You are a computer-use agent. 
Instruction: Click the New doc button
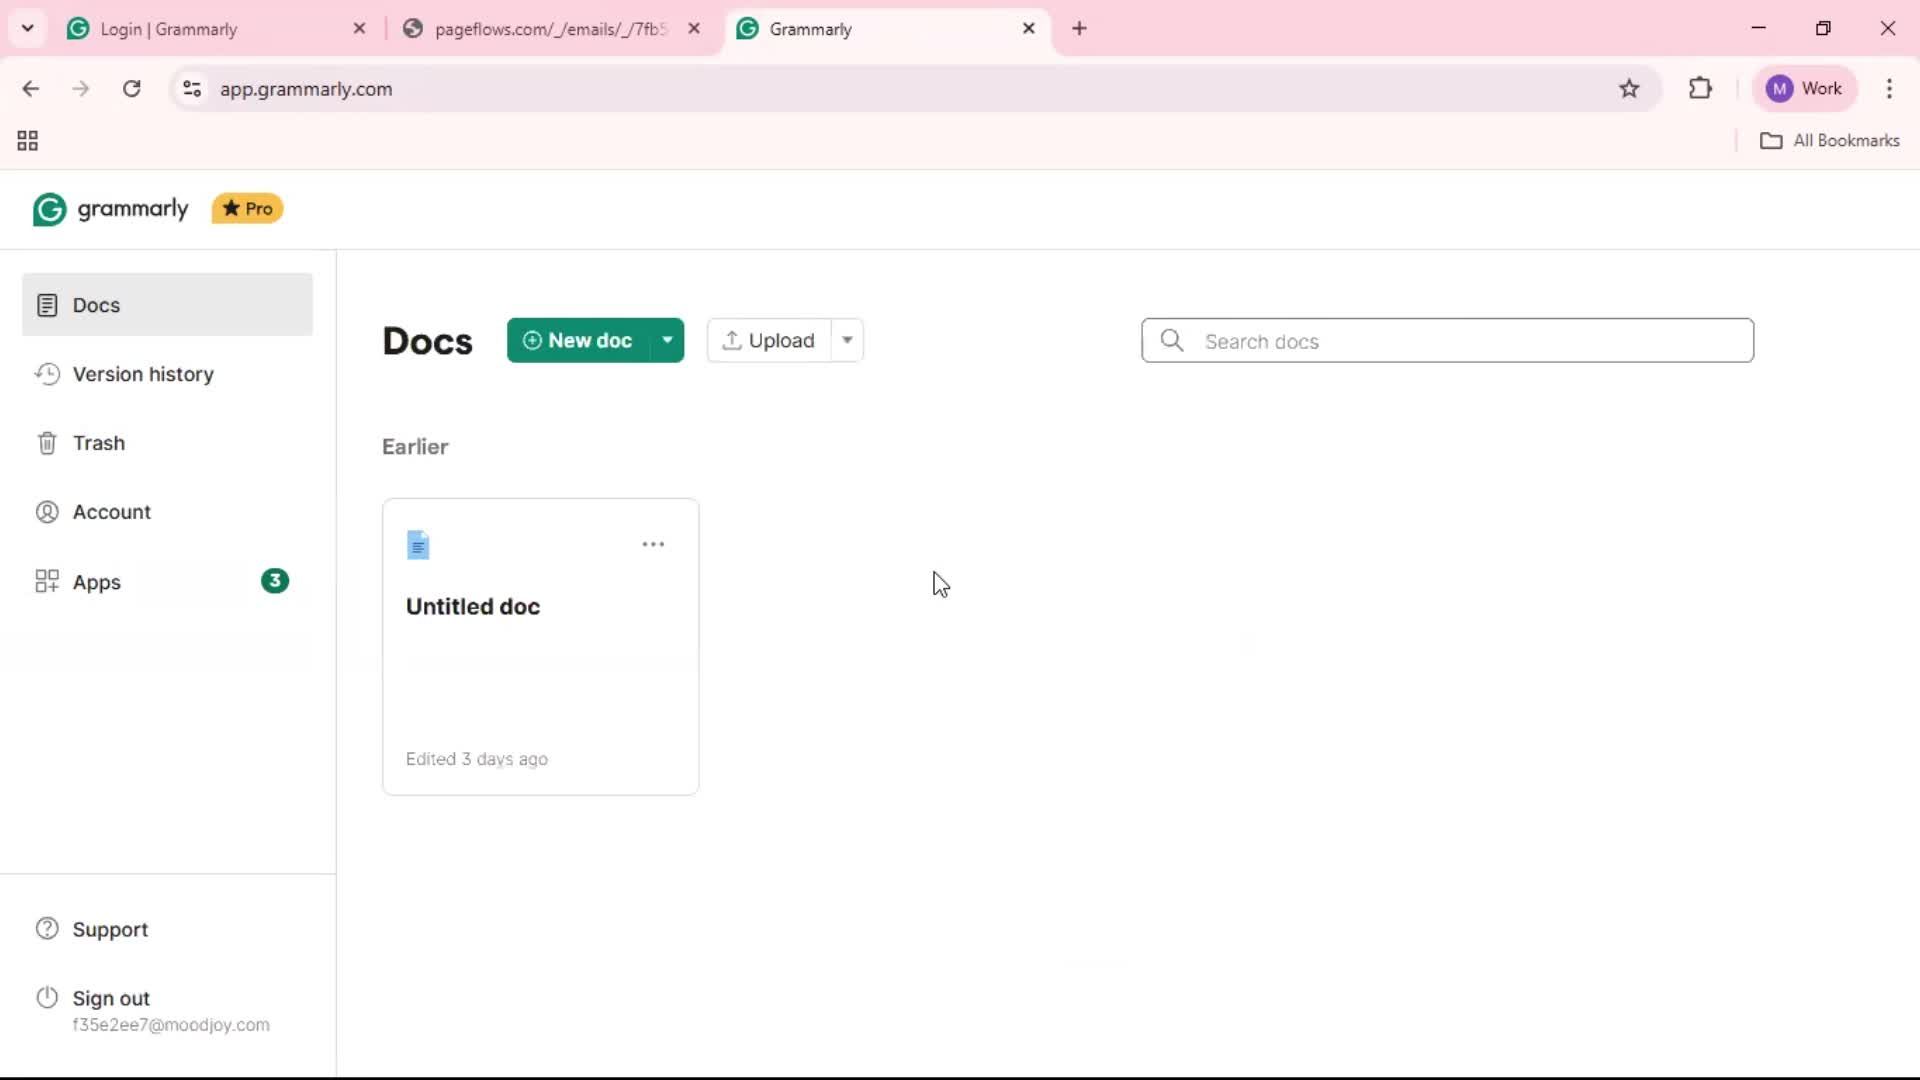coord(578,341)
